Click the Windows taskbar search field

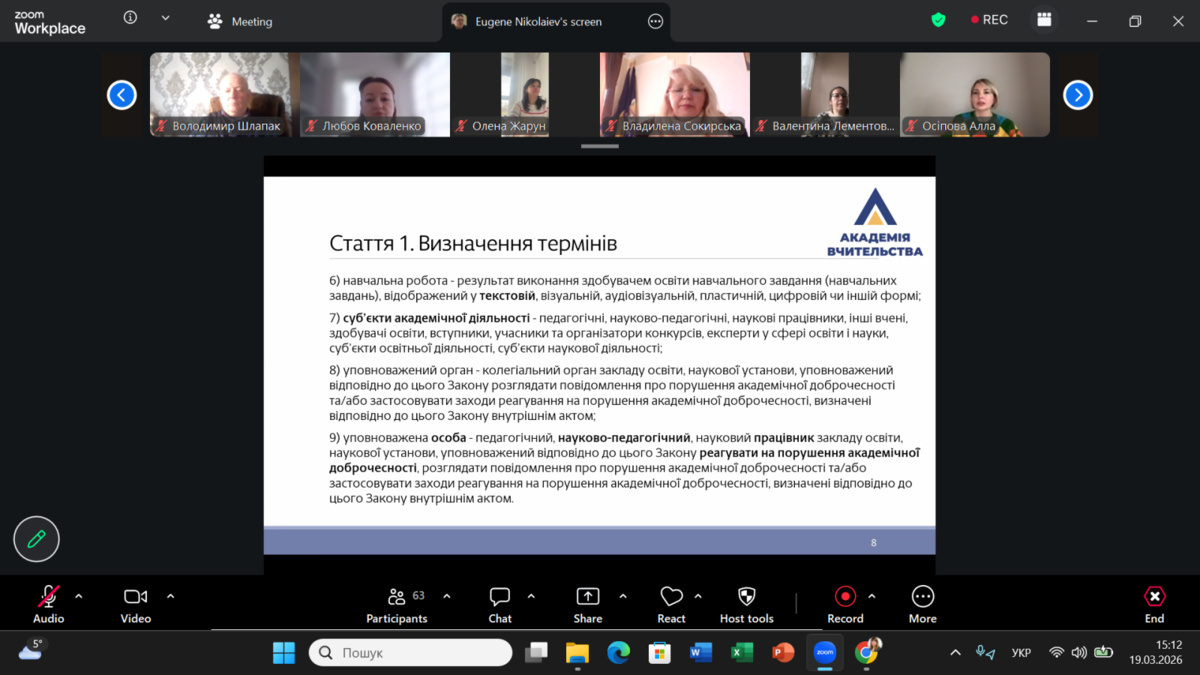(411, 653)
